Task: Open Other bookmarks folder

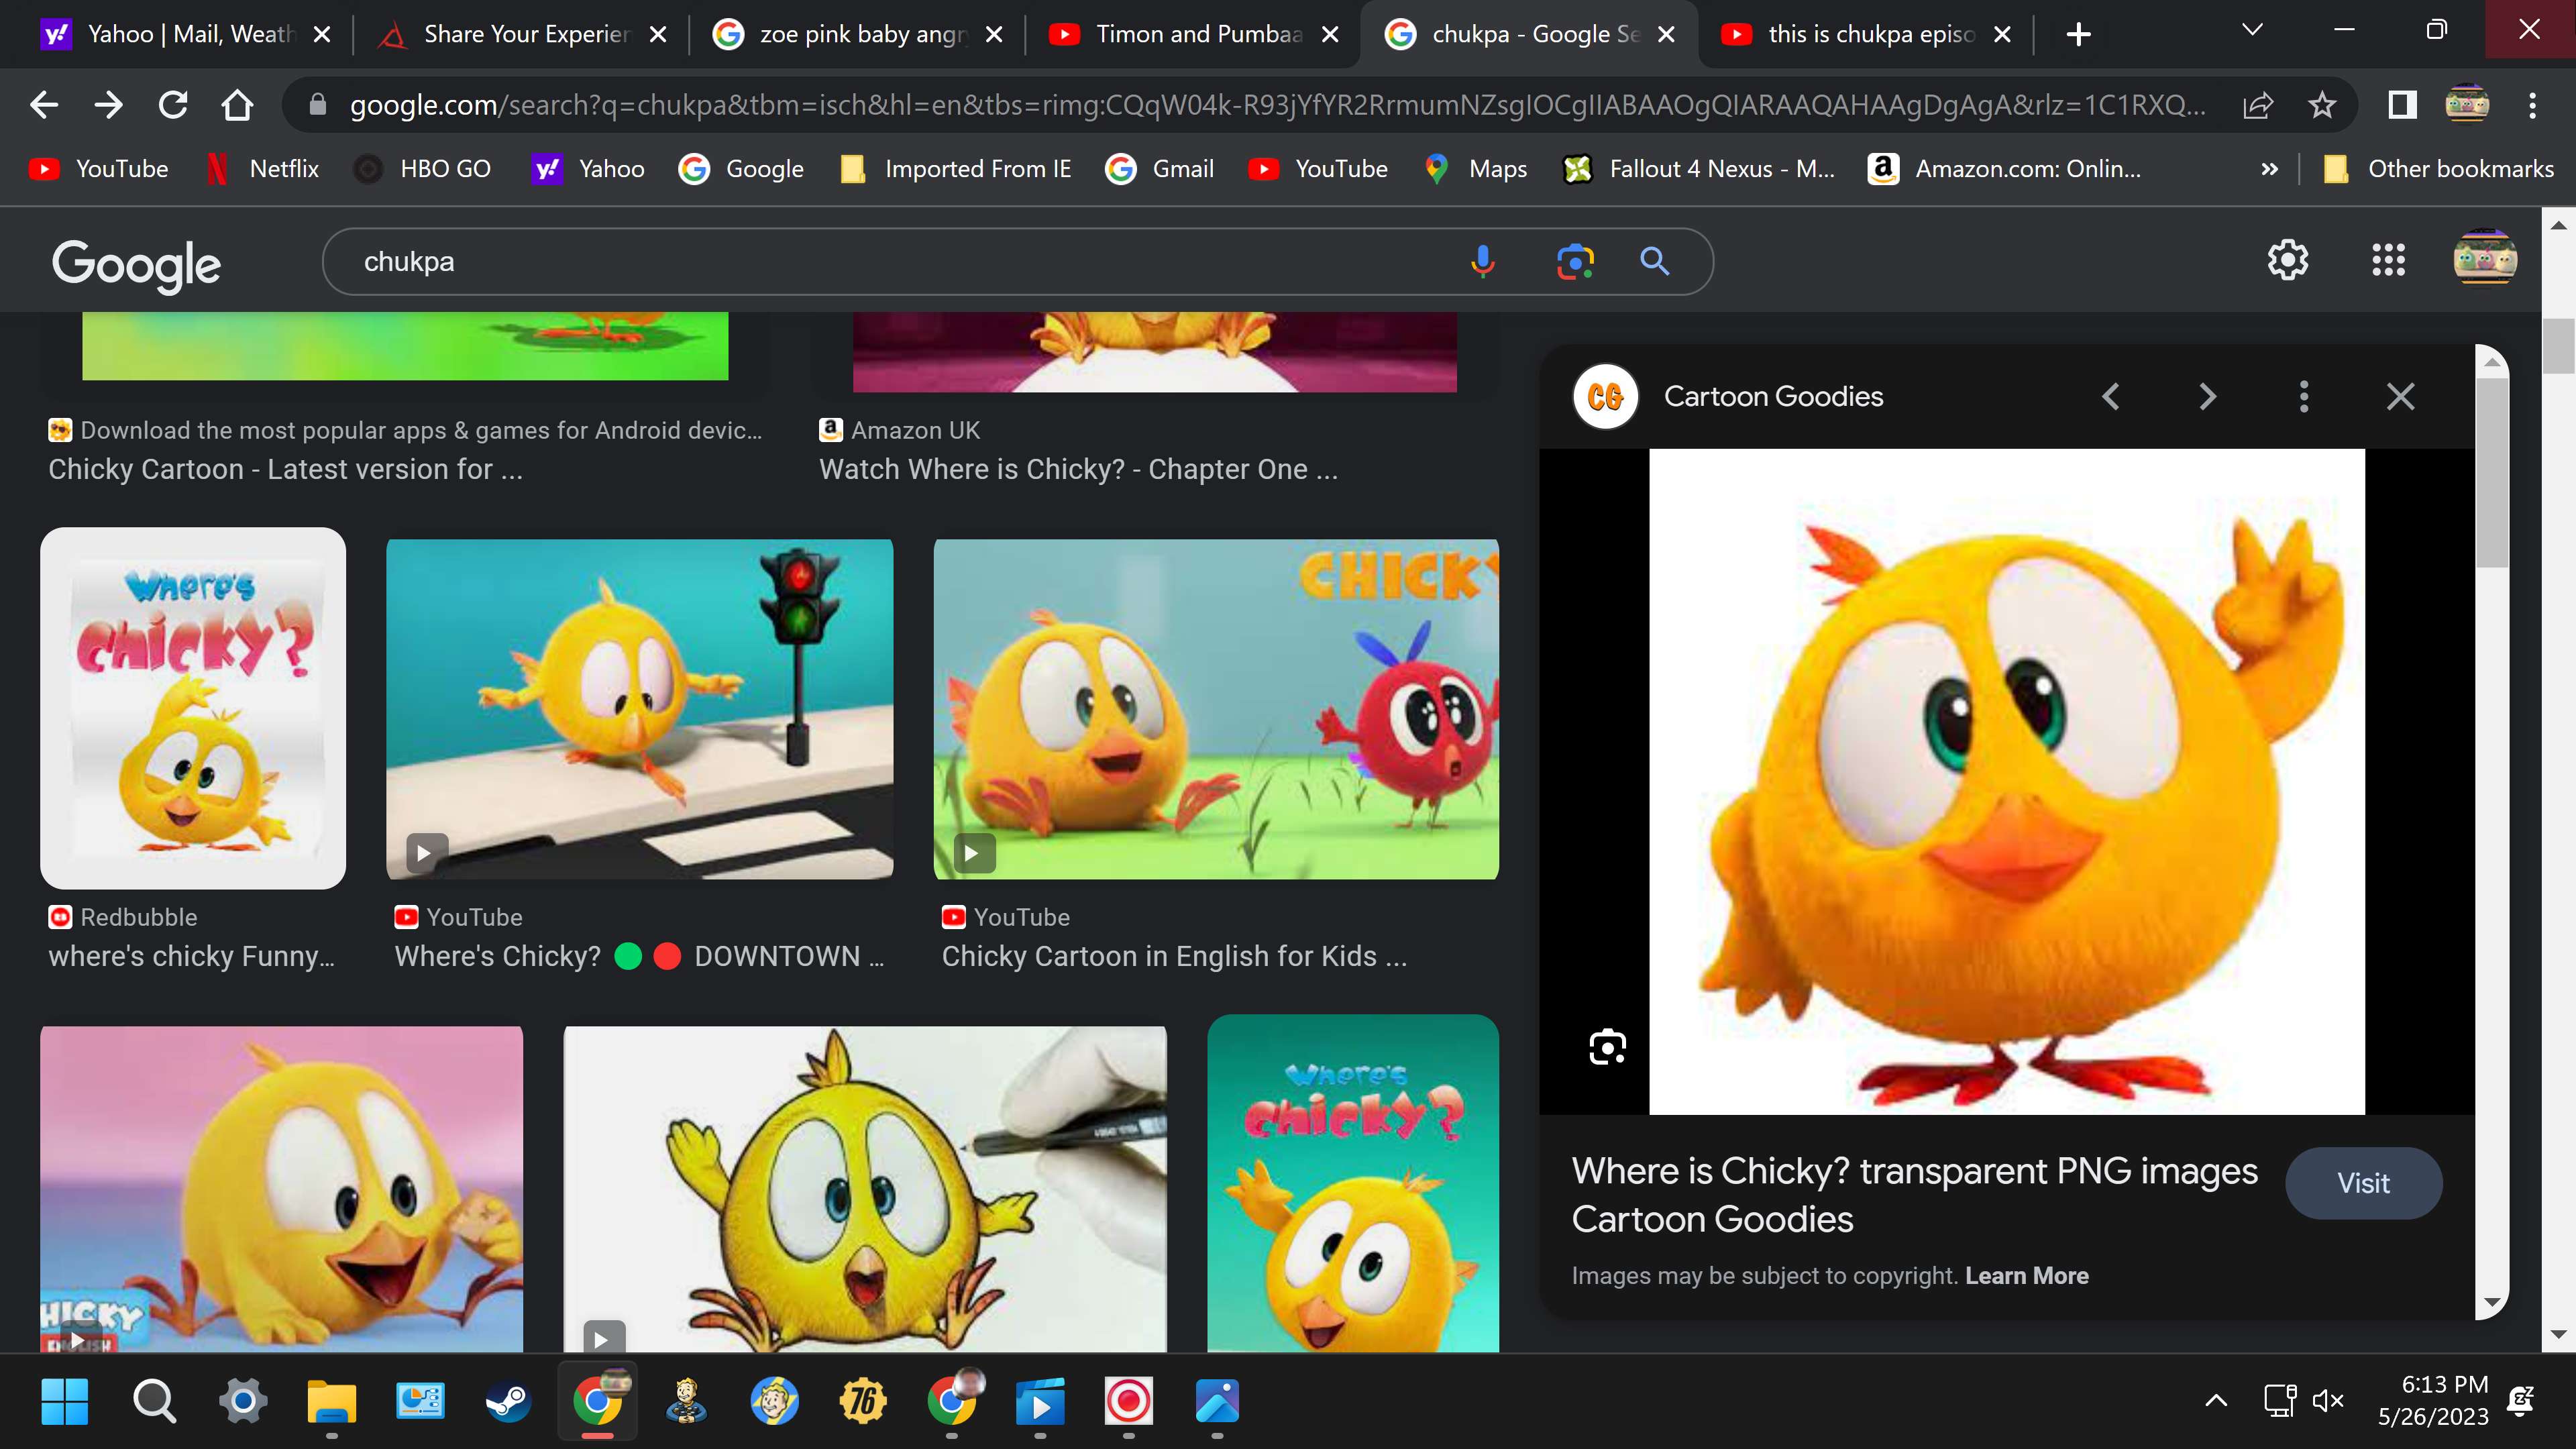Action: [x=2438, y=169]
